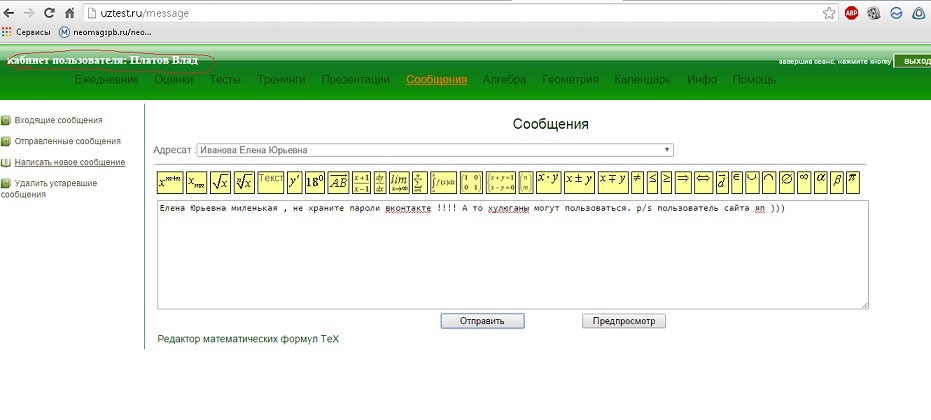931x420 pixels.
Task: Open the Оценки menu
Action: (174, 80)
